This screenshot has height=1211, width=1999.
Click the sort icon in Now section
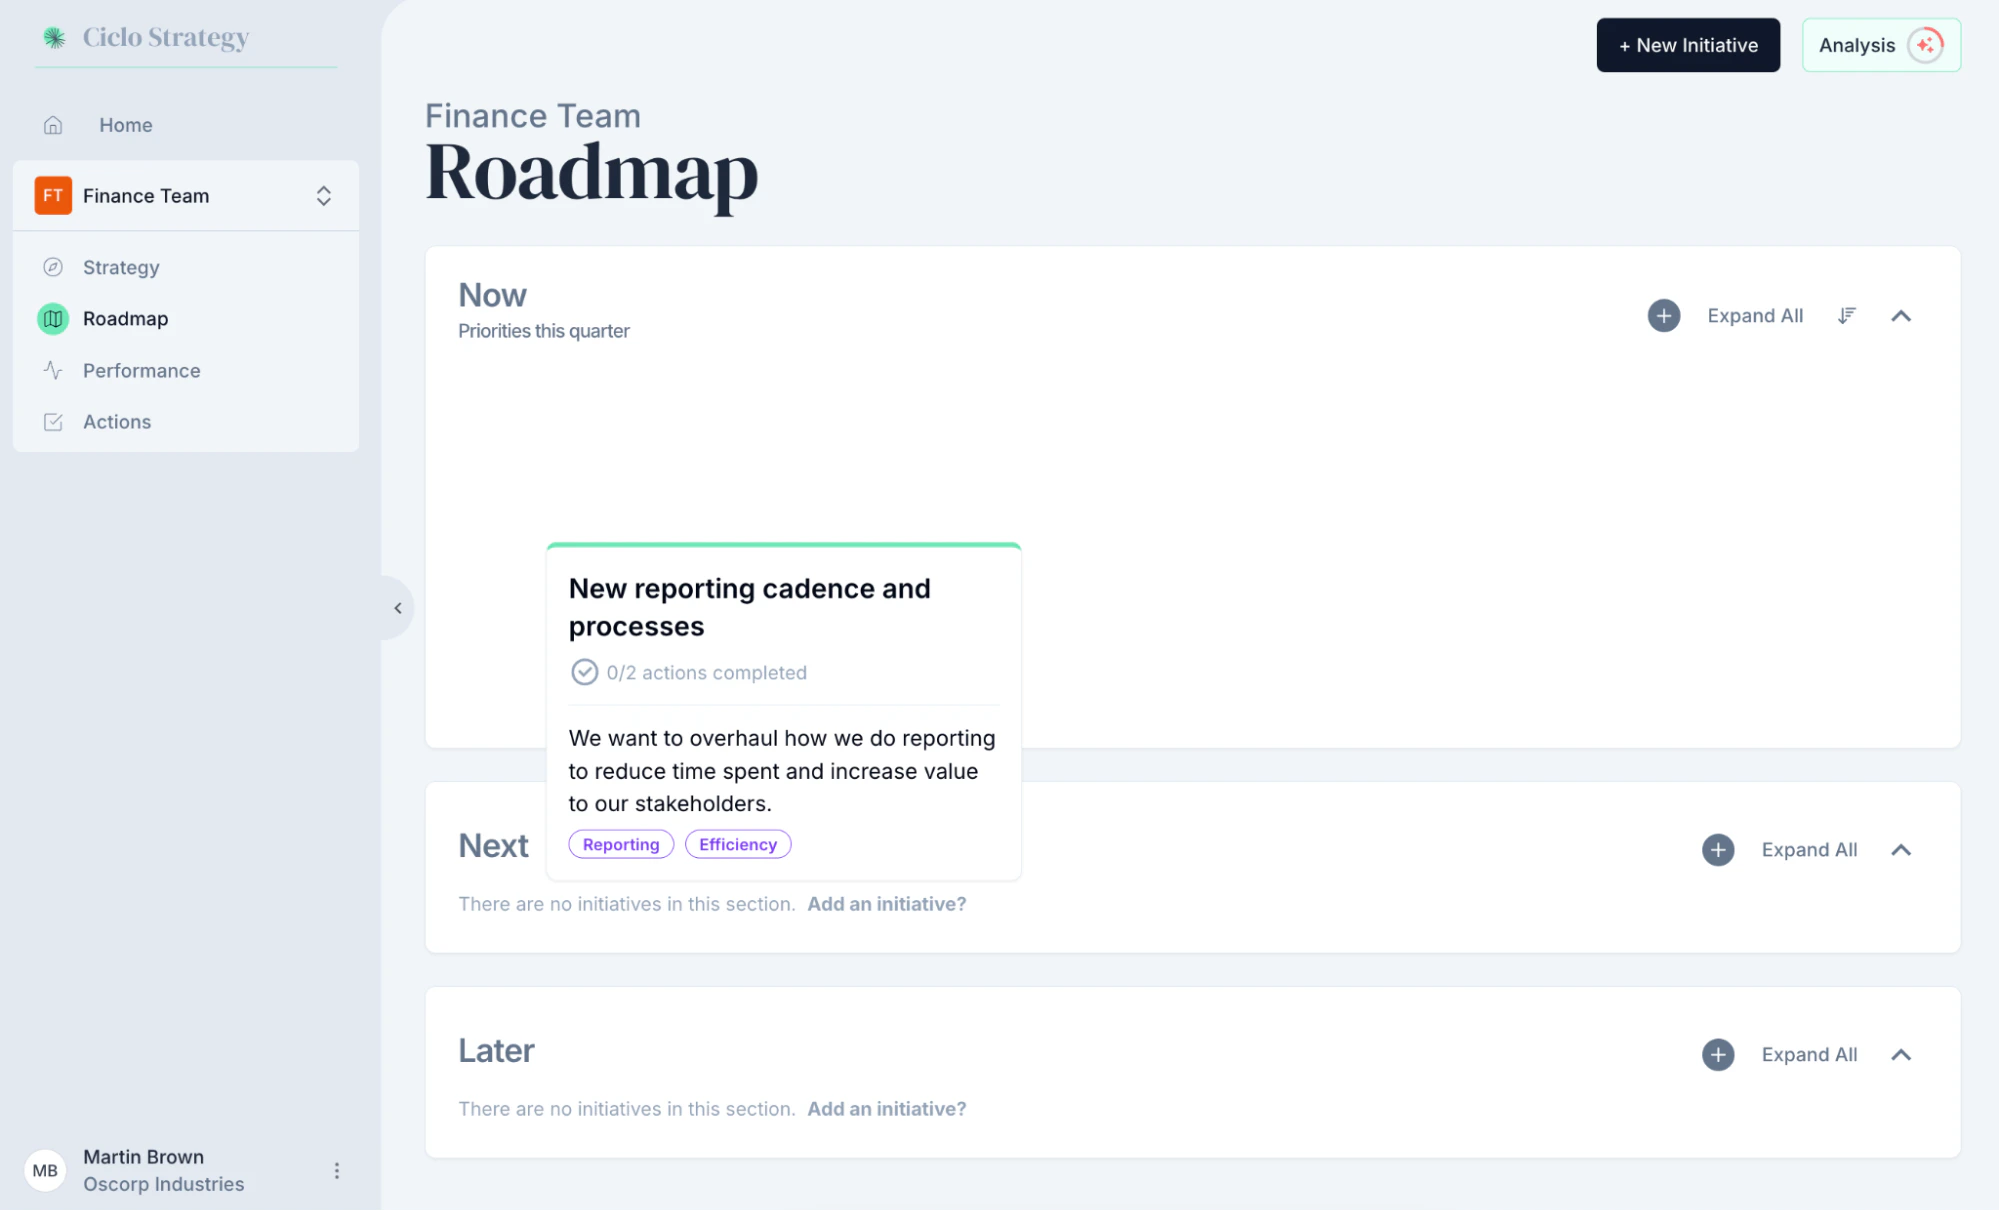click(x=1846, y=316)
